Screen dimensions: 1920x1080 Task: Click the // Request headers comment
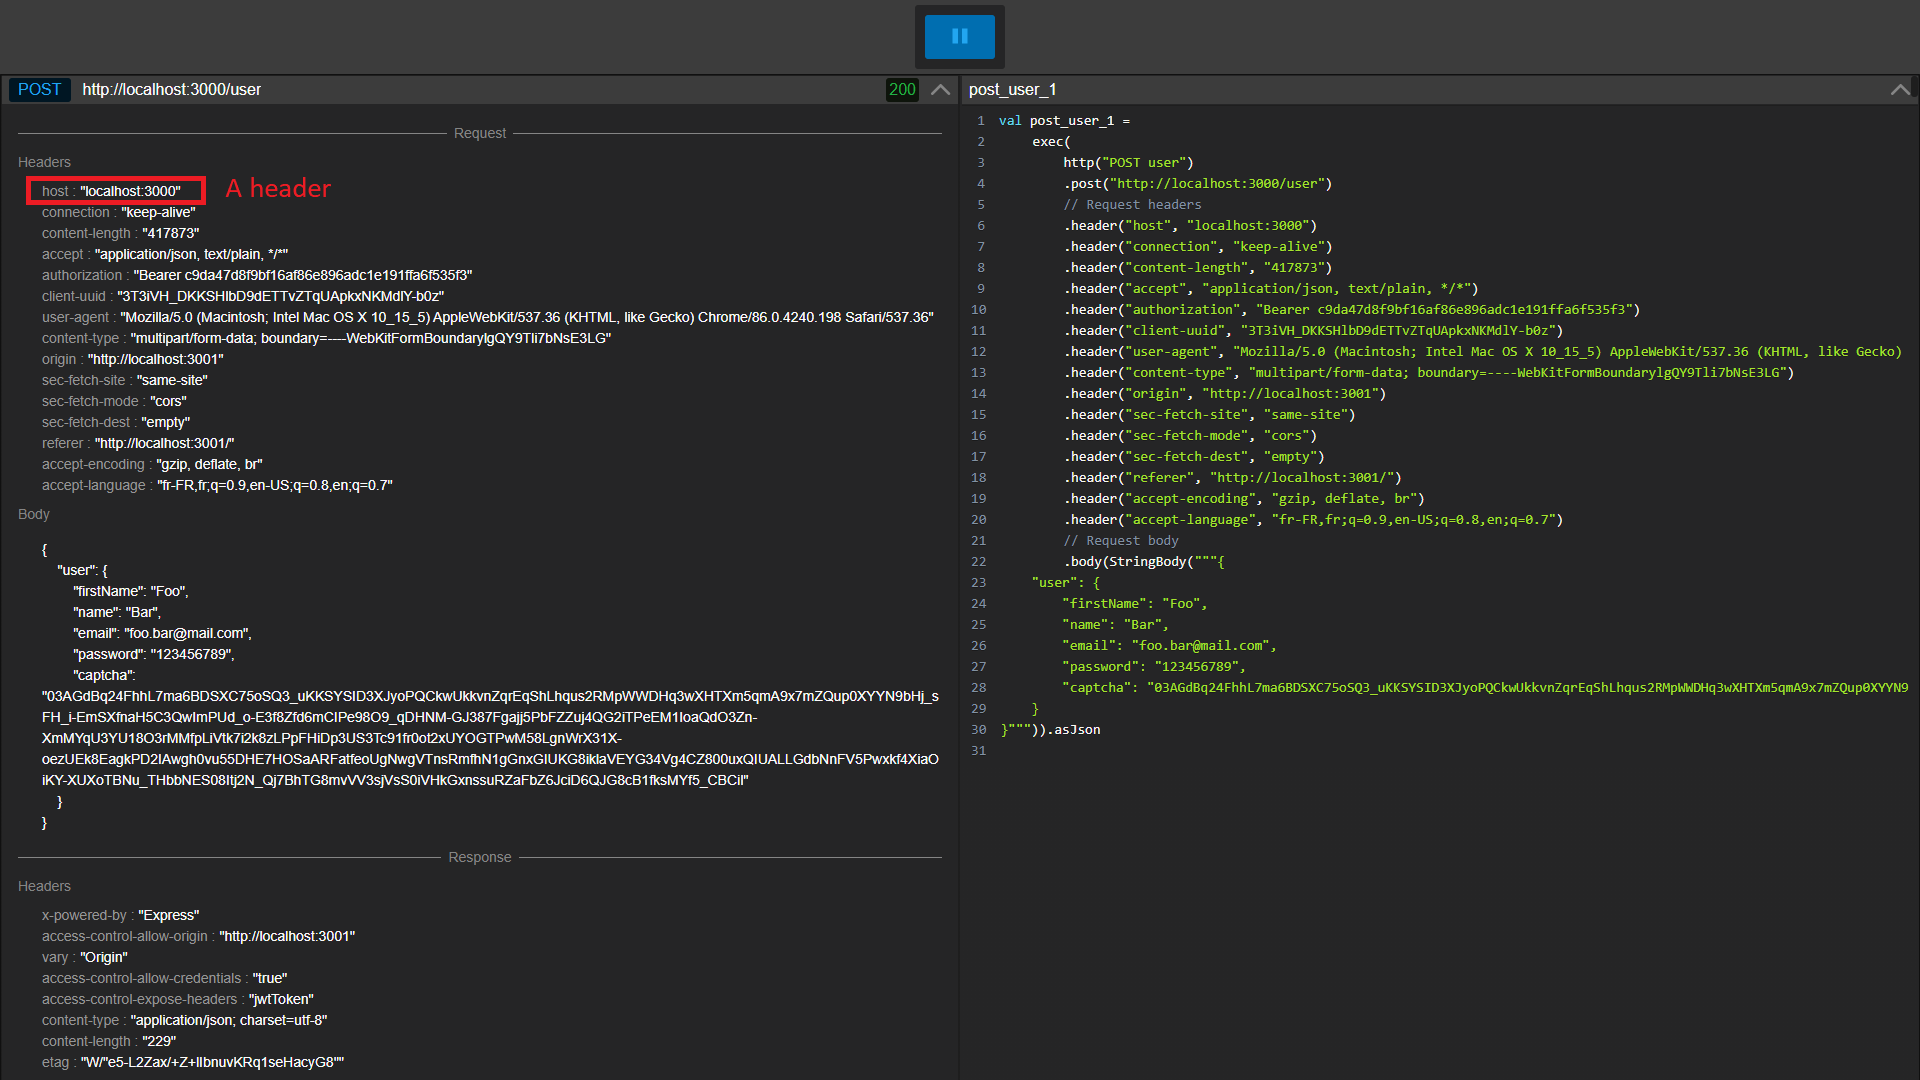point(1132,204)
